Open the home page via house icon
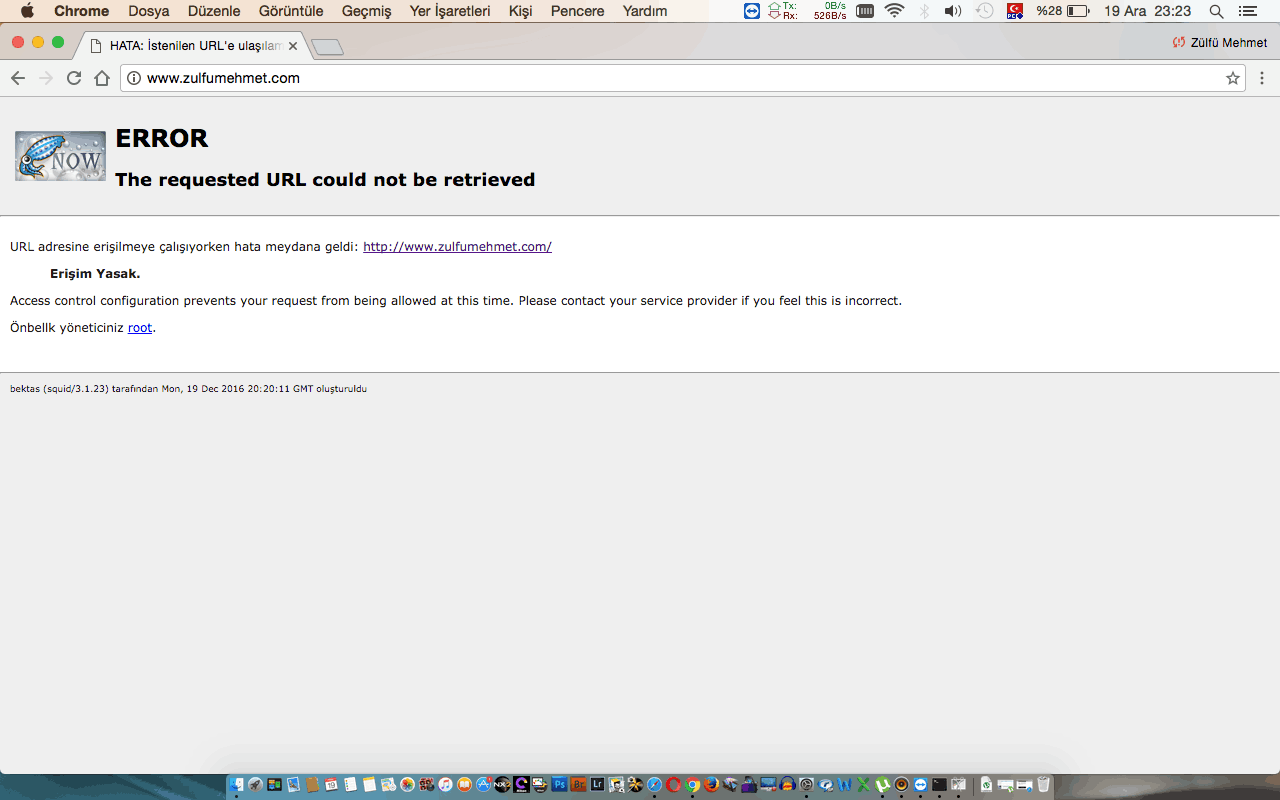This screenshot has height=800, width=1280. 102,78
